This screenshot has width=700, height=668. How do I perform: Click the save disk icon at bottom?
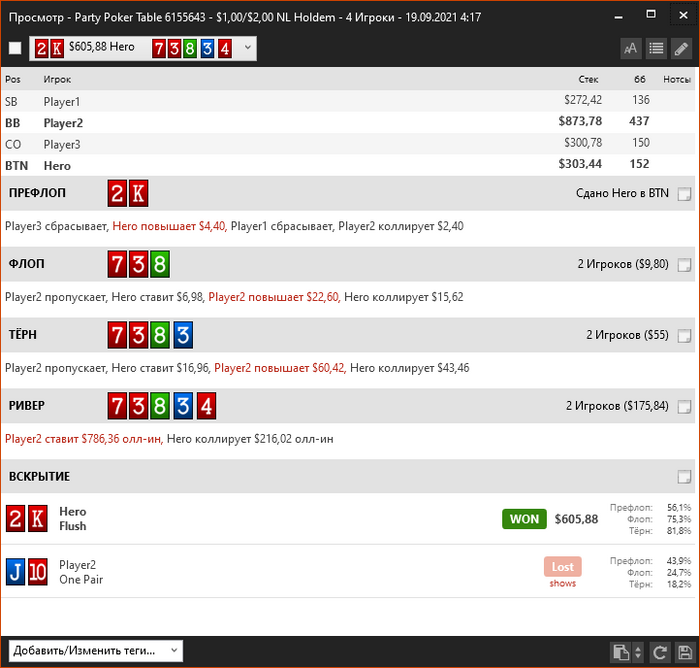[x=685, y=652]
